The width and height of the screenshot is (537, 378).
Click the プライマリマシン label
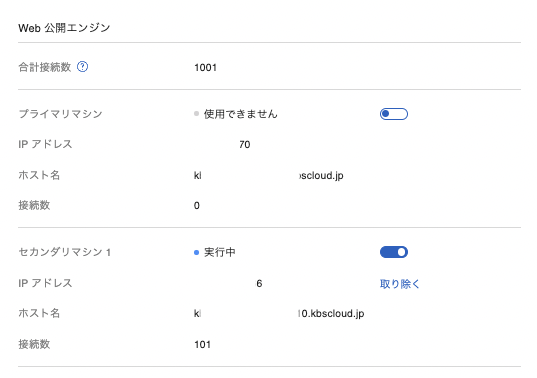pos(61,114)
